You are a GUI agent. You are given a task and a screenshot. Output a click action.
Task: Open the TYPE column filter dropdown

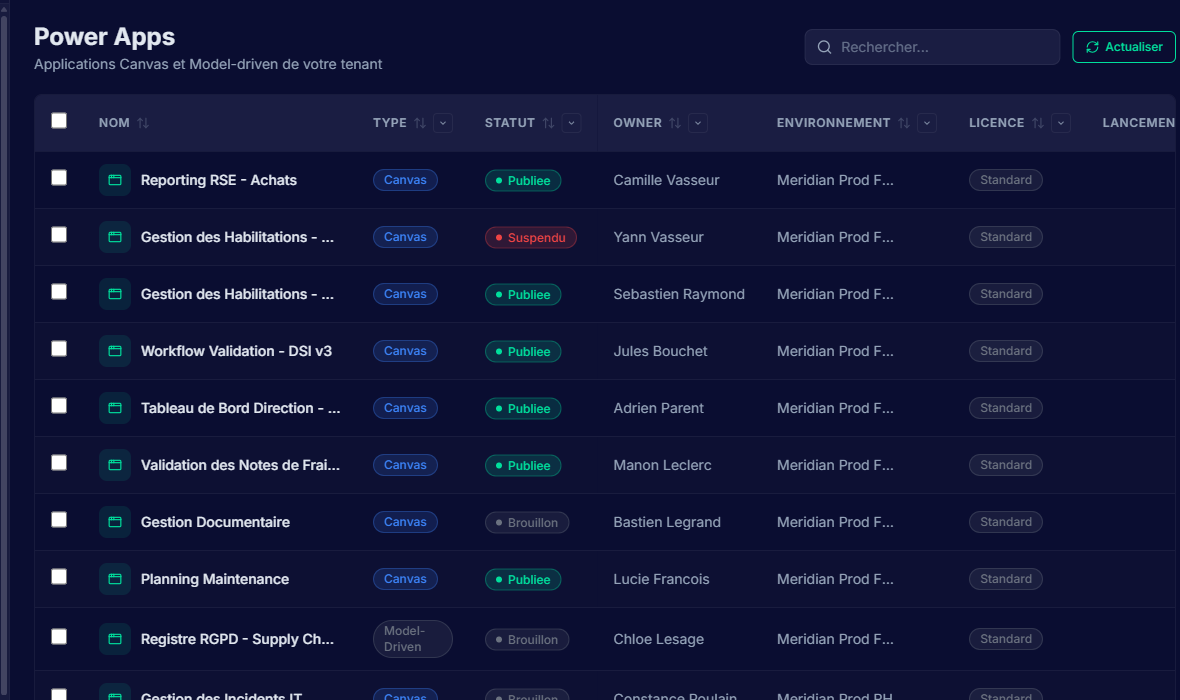442,122
